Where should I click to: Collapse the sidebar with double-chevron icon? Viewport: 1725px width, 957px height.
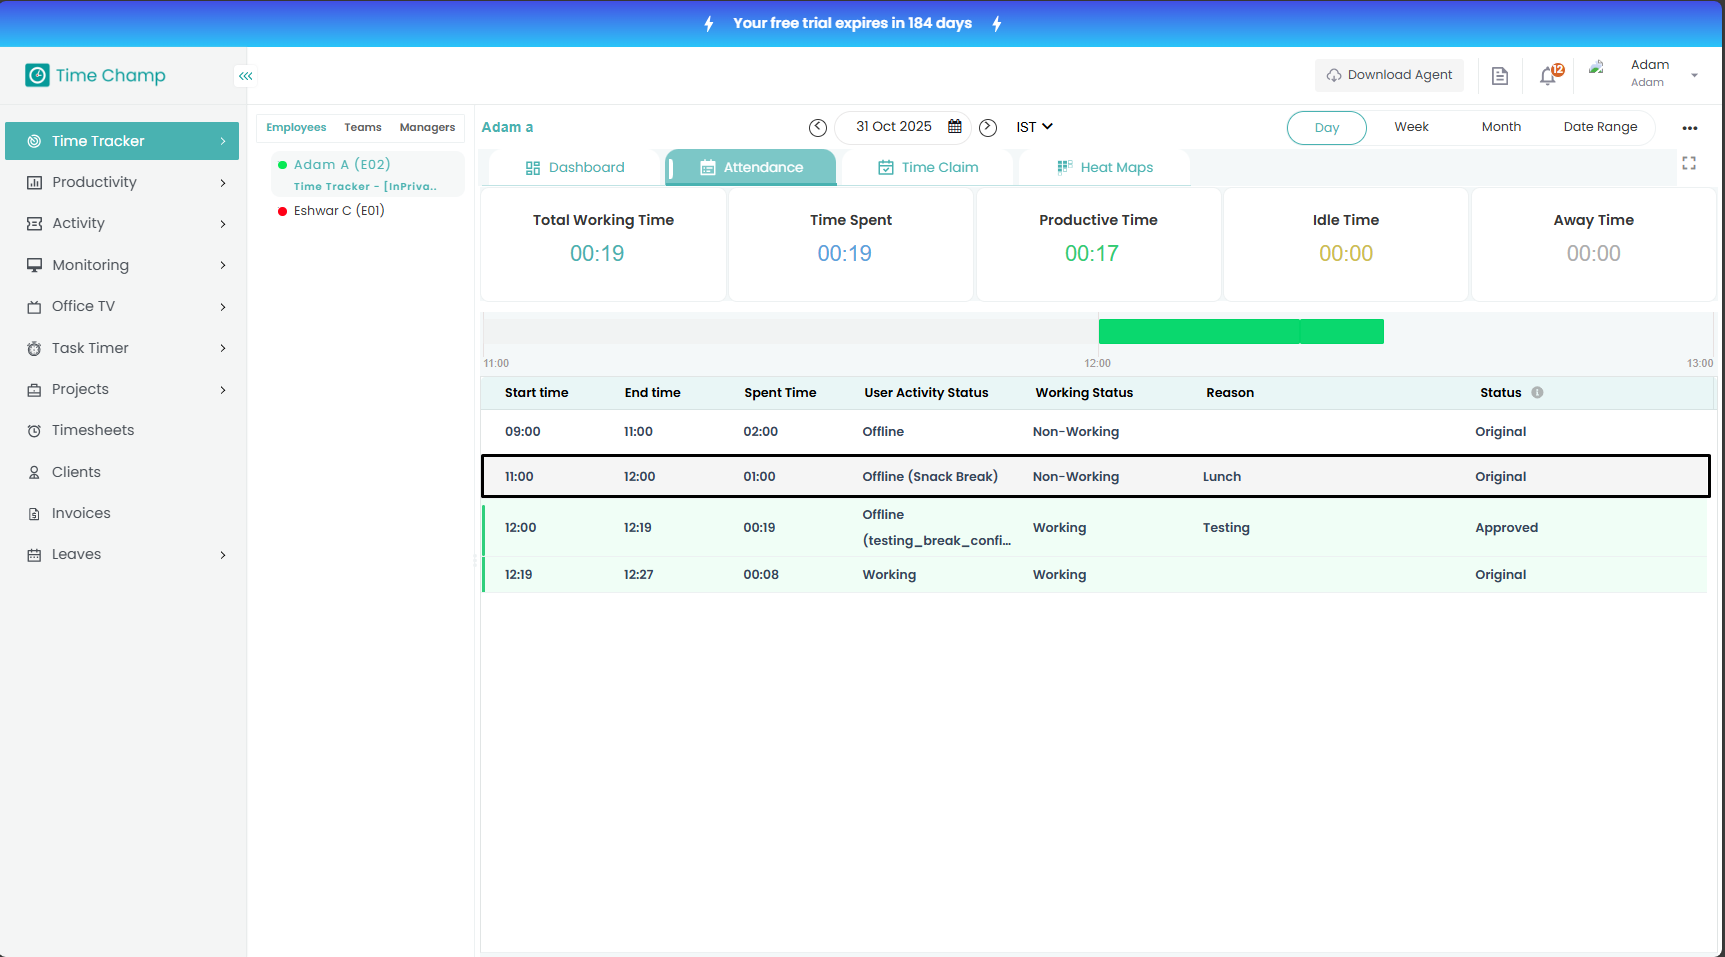coord(245,76)
